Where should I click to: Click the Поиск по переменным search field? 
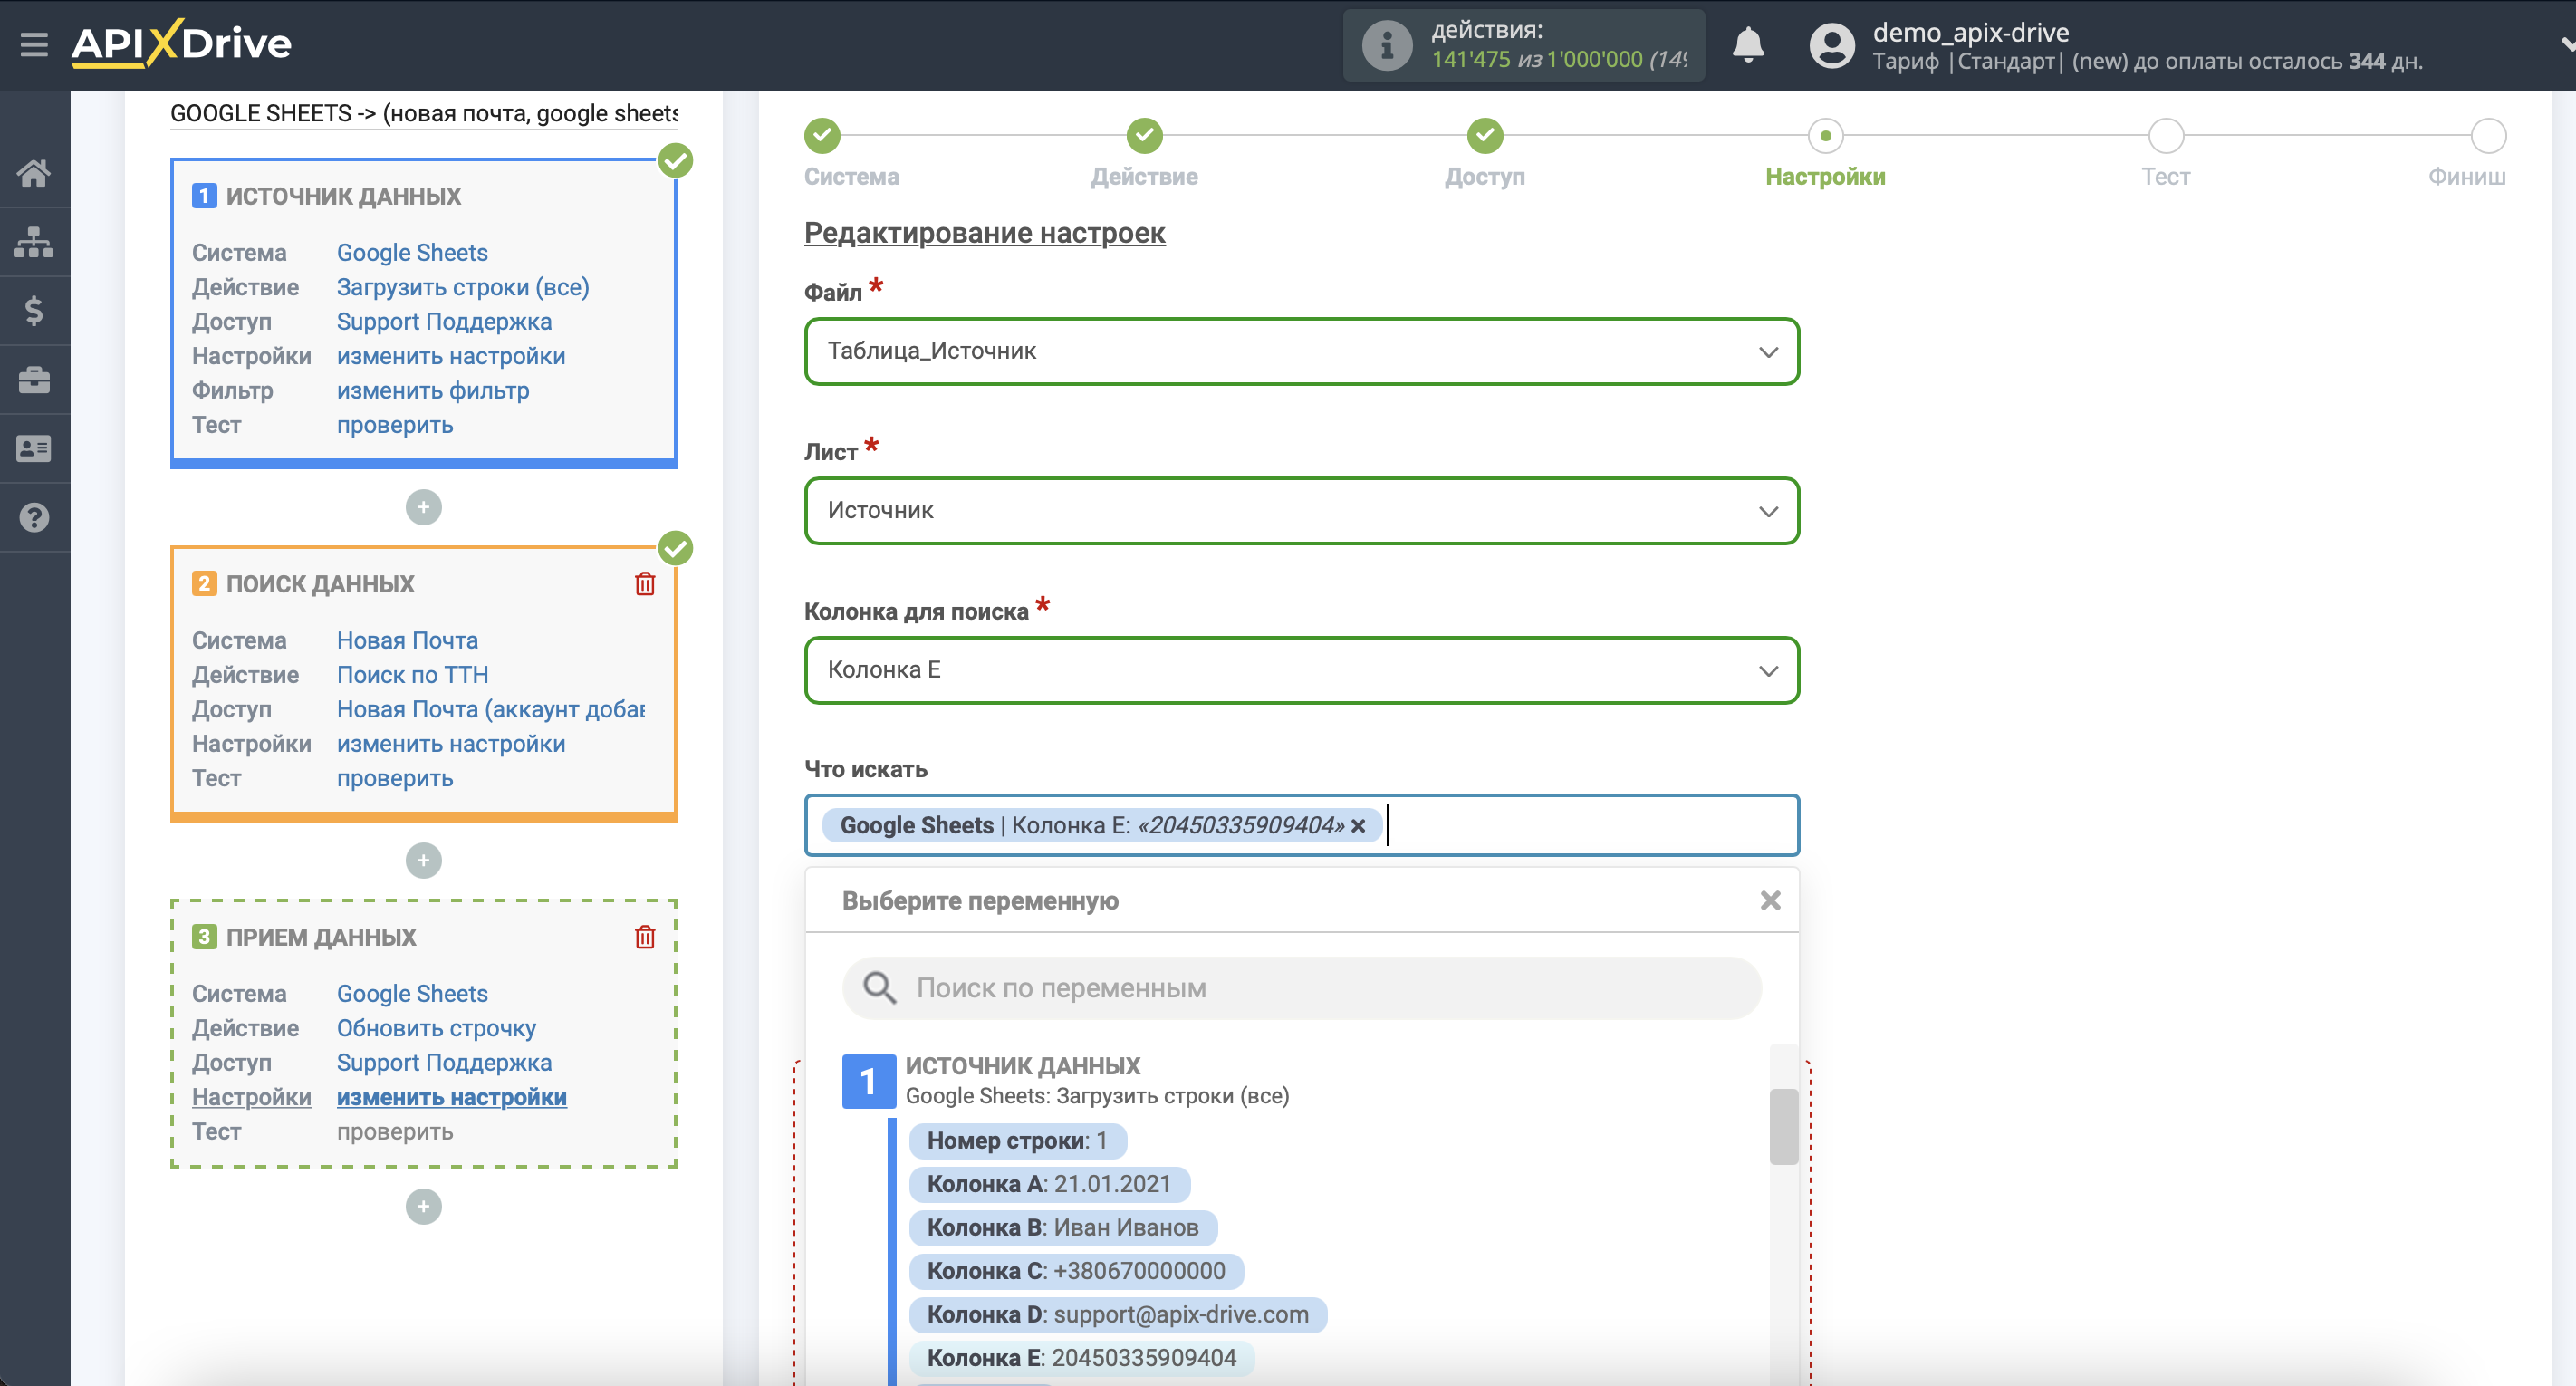(x=1301, y=988)
